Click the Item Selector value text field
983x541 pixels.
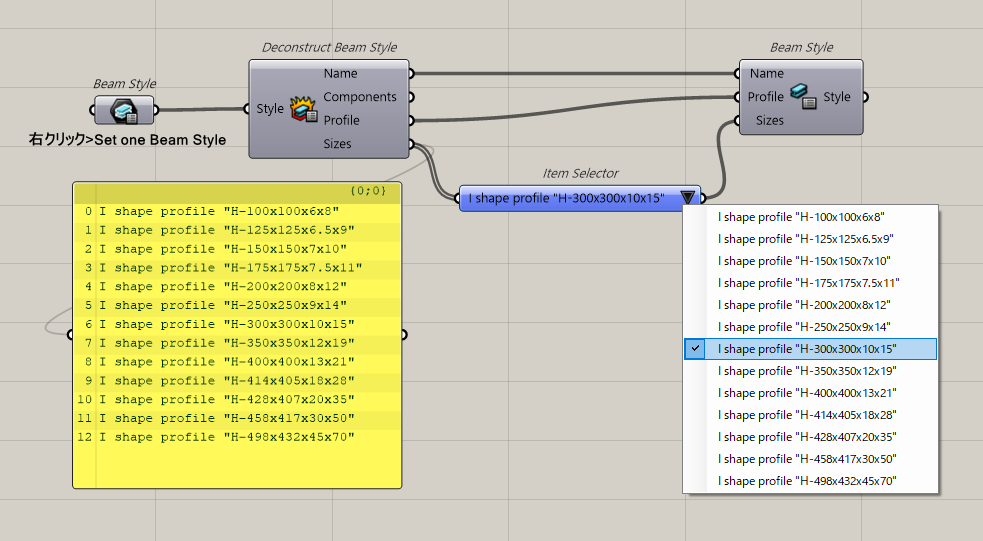tap(565, 198)
